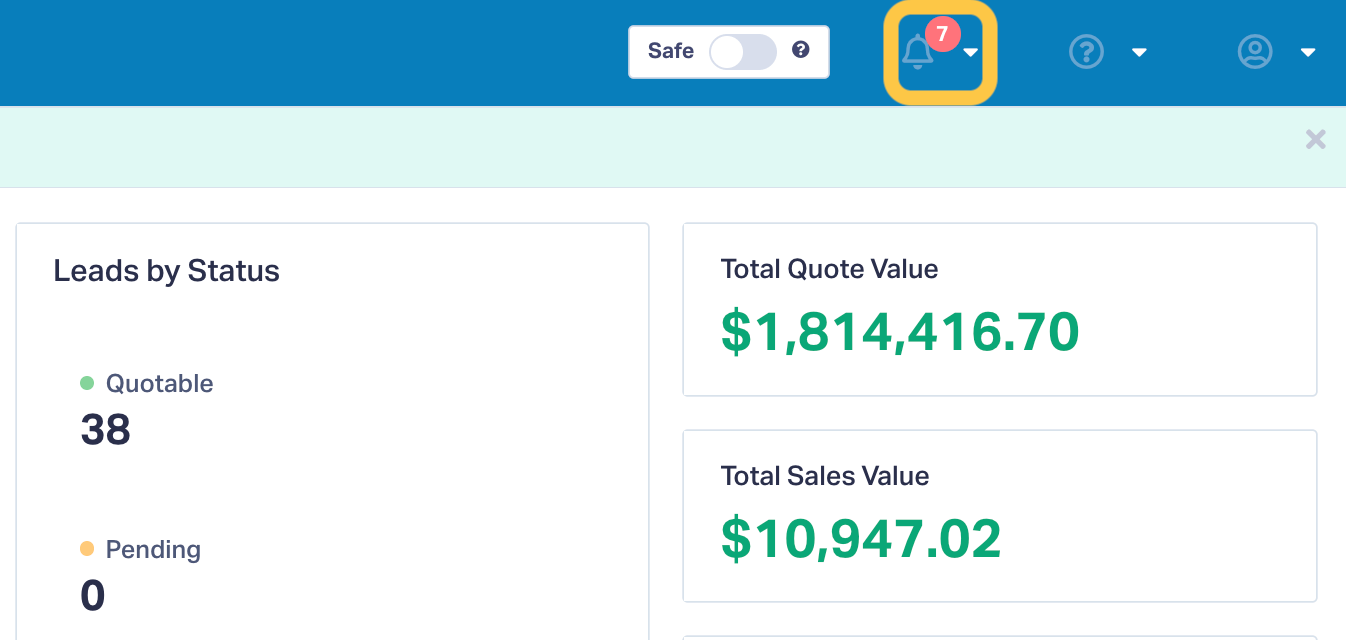Click the Safe label text
The width and height of the screenshot is (1346, 640).
click(x=671, y=51)
